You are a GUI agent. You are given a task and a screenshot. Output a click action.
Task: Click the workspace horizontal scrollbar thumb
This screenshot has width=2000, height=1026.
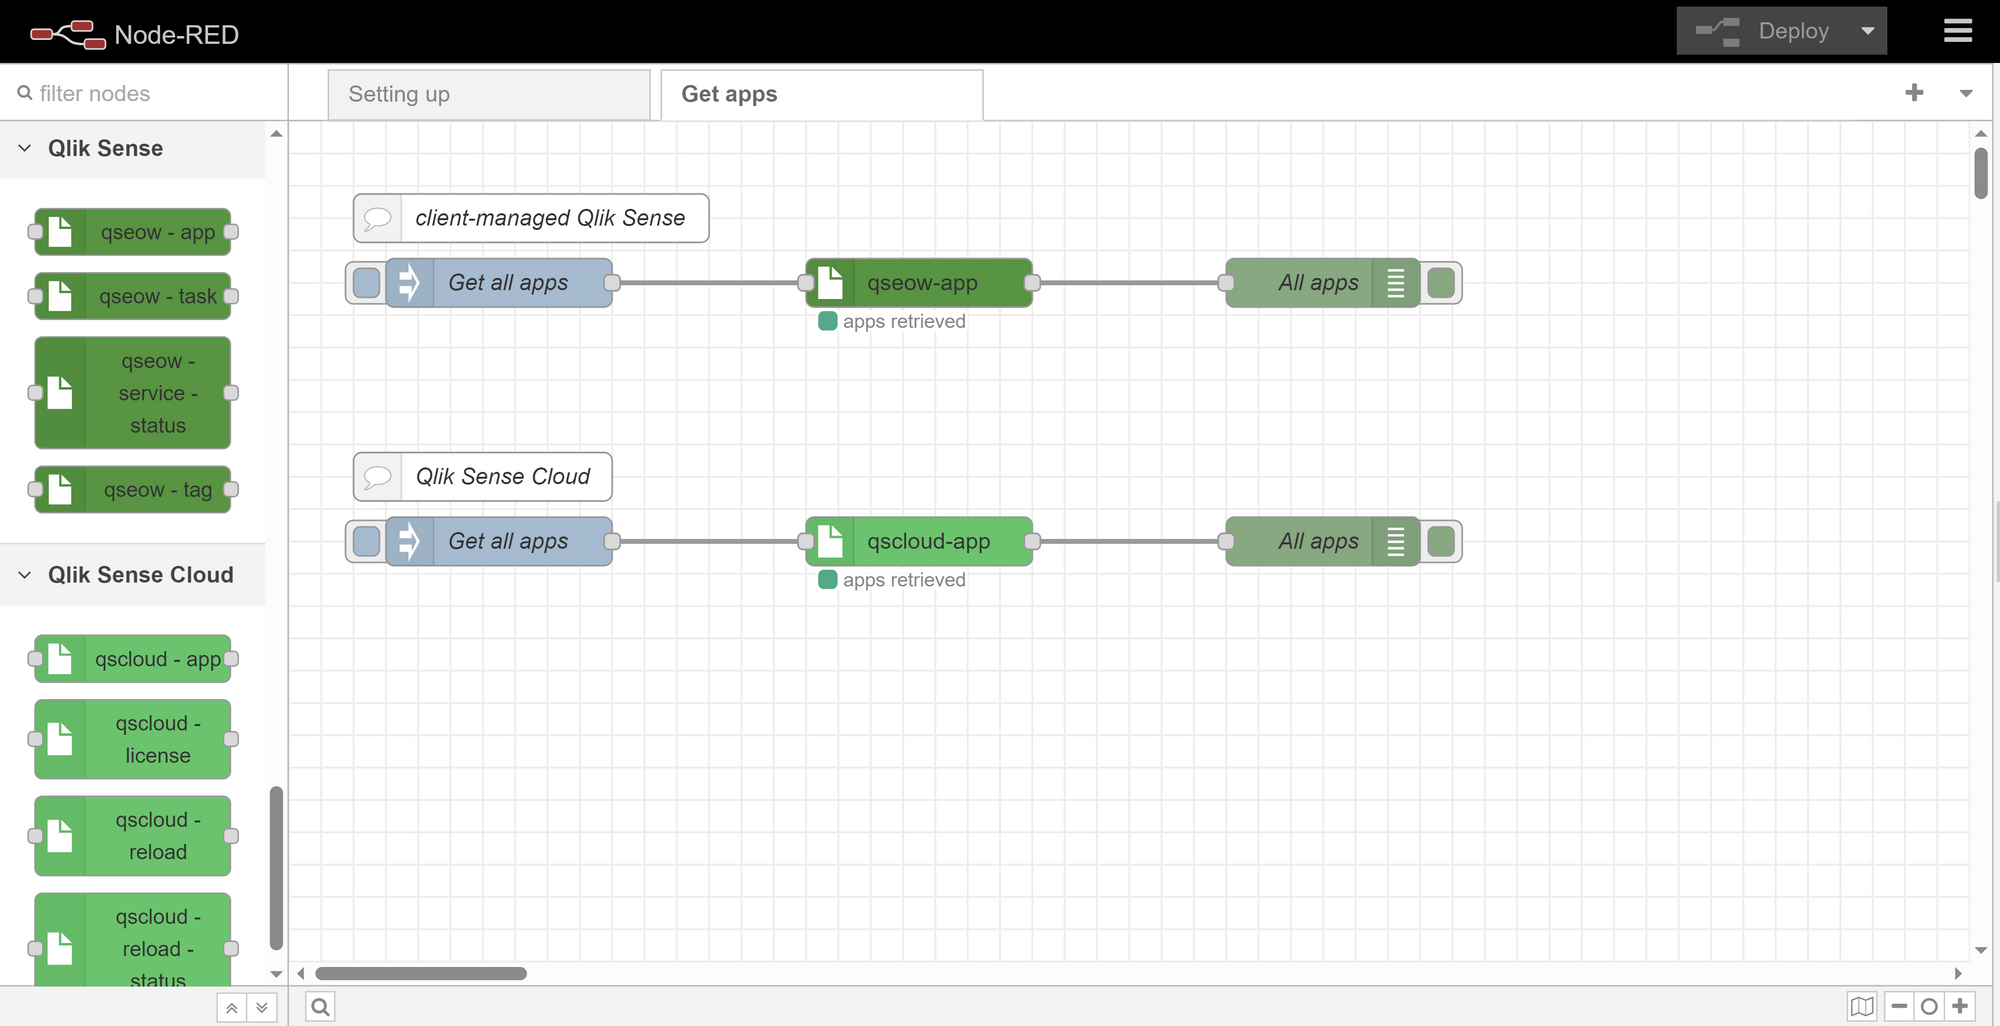[421, 974]
